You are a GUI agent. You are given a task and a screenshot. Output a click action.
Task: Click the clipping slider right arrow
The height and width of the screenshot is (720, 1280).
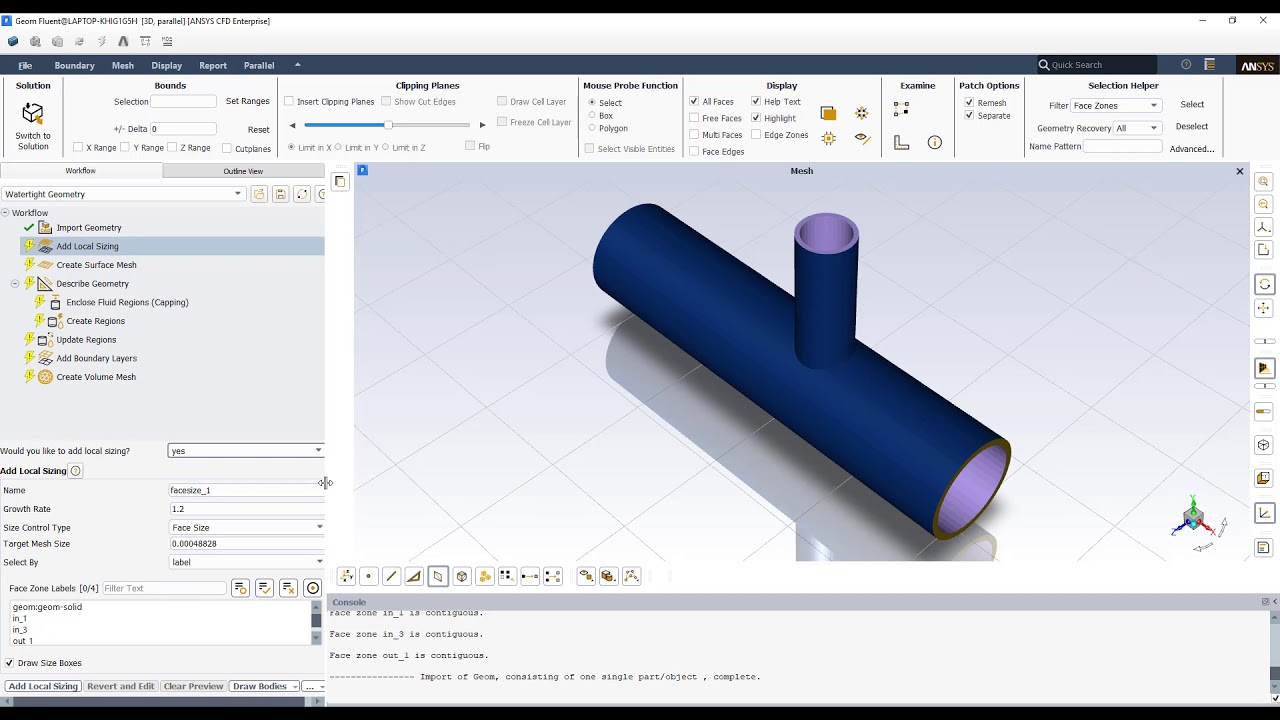point(482,125)
